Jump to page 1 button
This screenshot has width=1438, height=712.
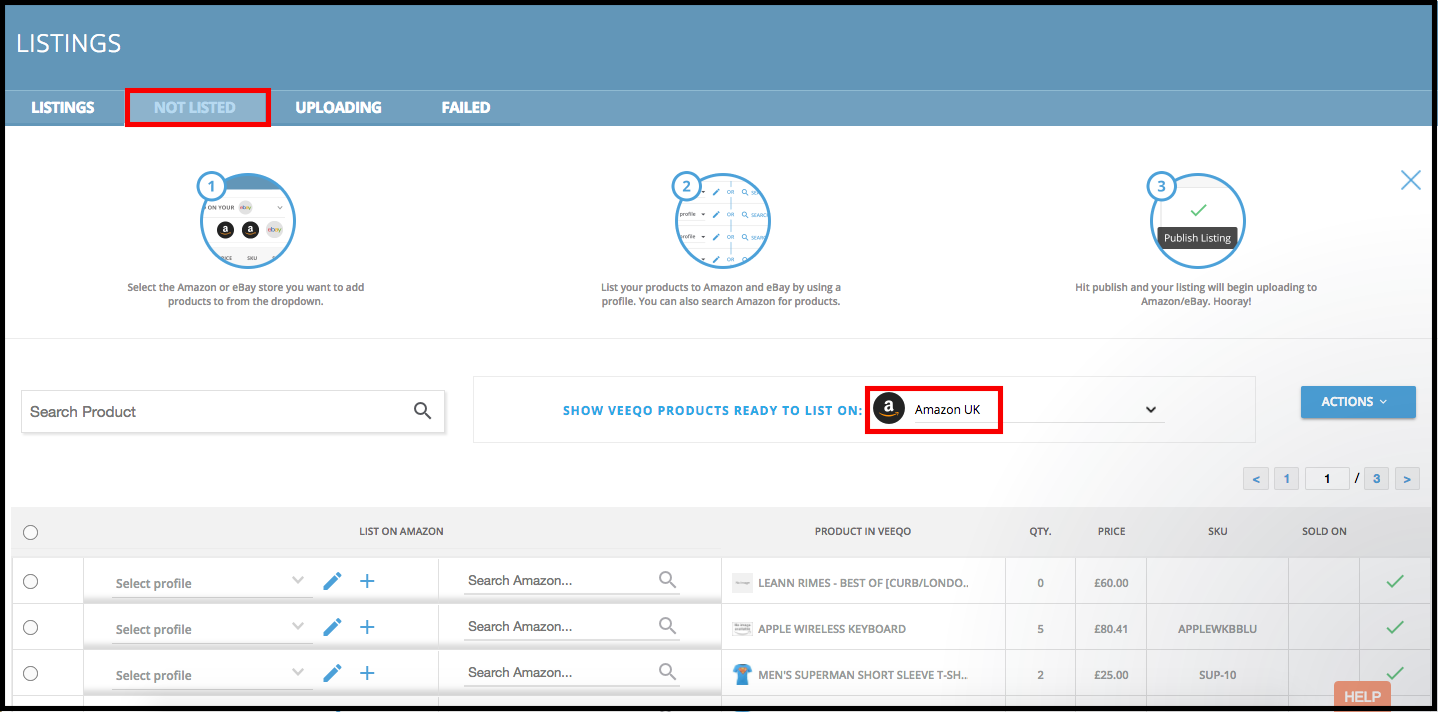coord(1286,479)
